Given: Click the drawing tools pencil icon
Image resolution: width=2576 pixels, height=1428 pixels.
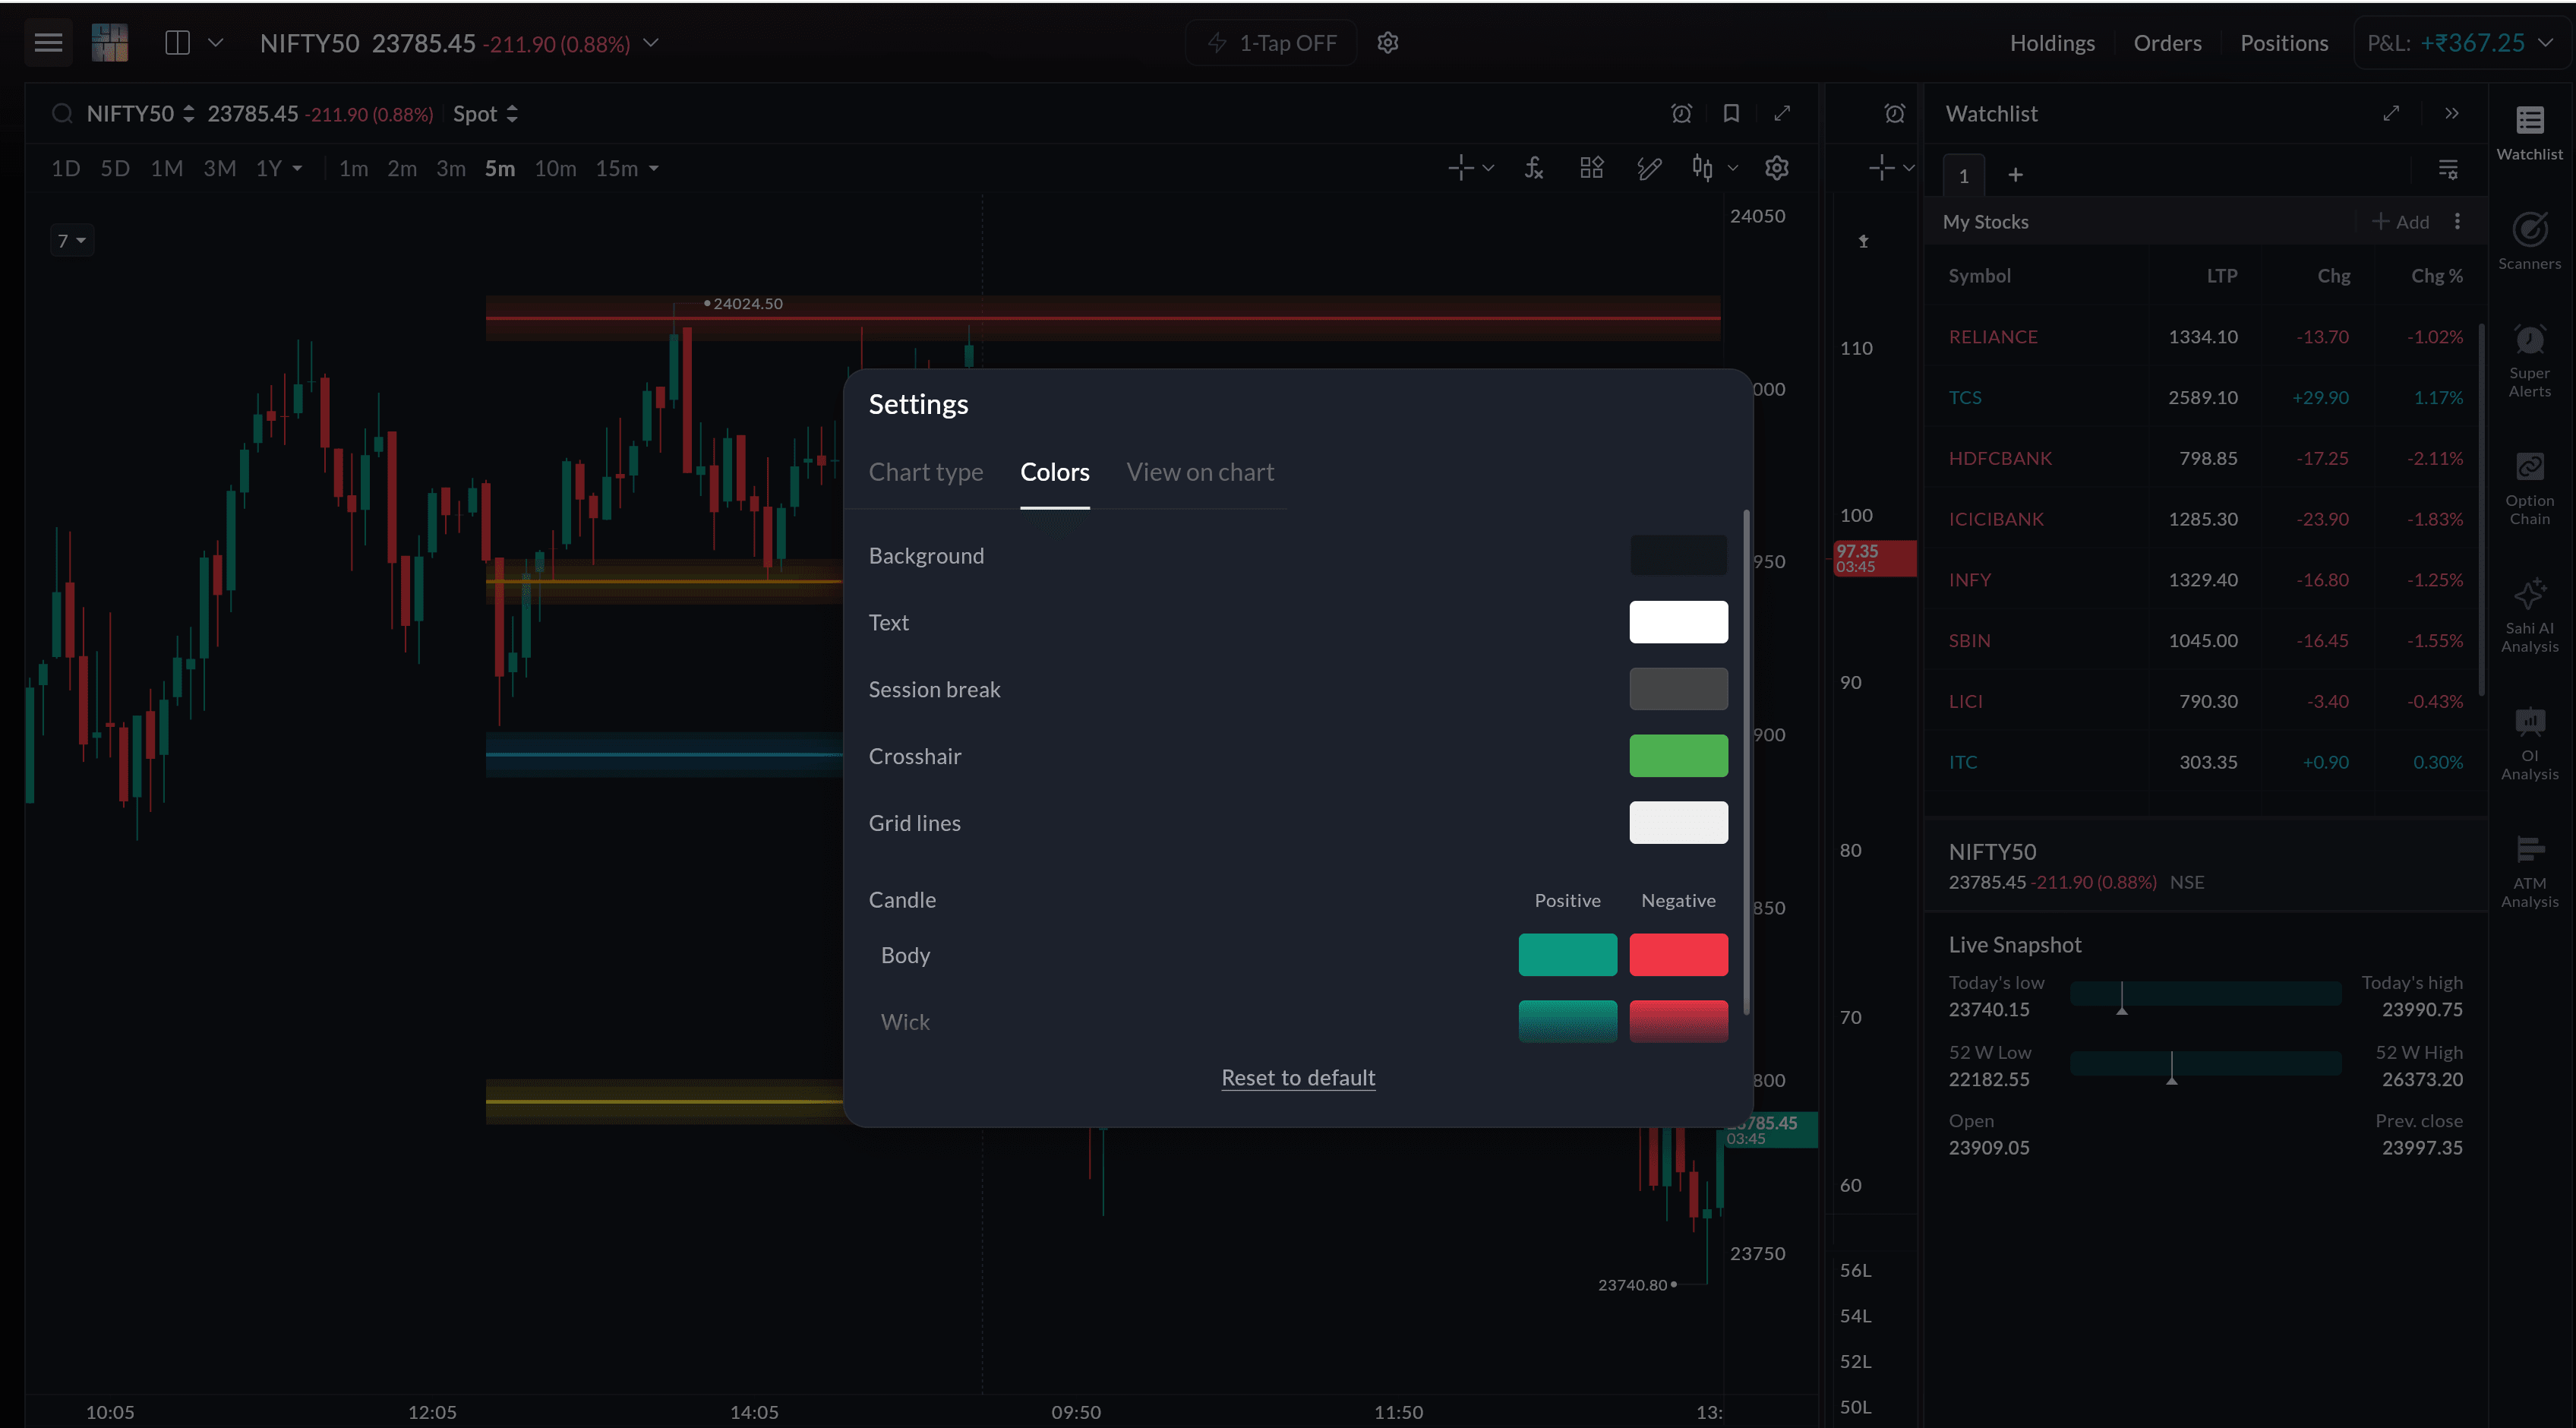Looking at the screenshot, I should pos(1649,168).
